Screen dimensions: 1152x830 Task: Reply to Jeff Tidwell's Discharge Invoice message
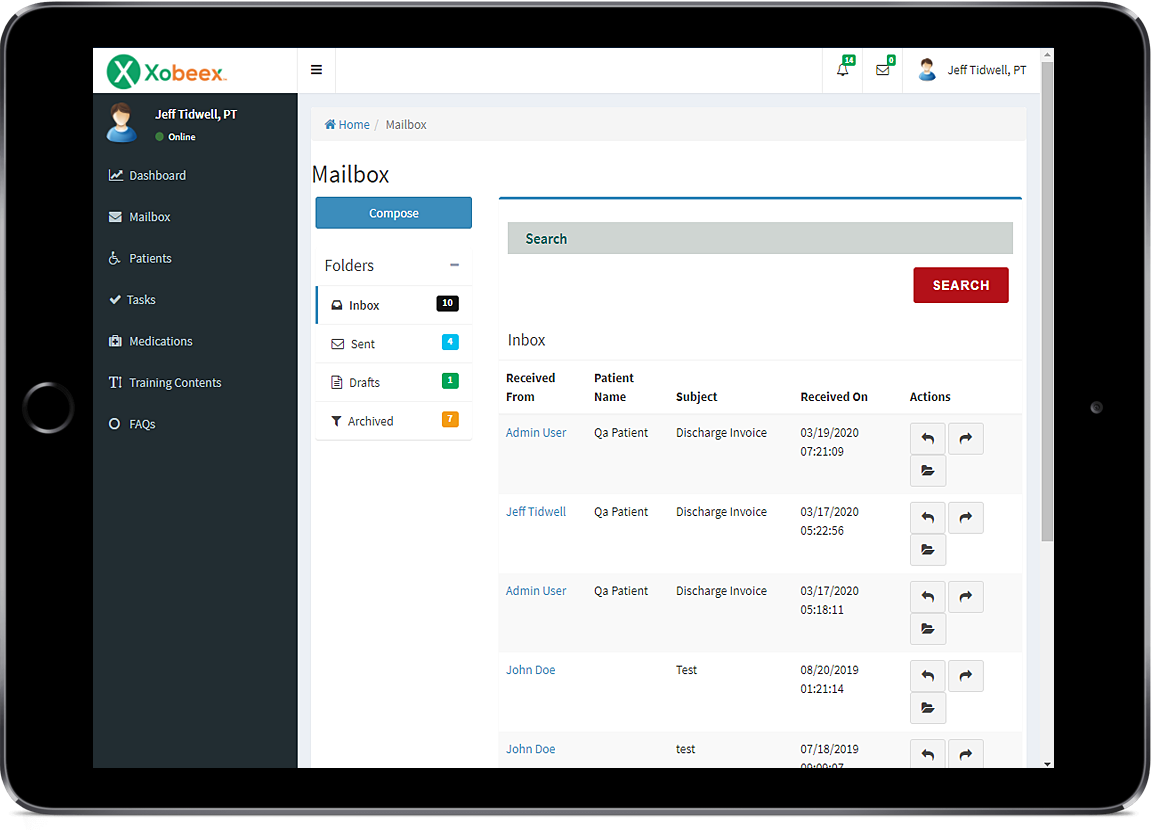point(927,518)
